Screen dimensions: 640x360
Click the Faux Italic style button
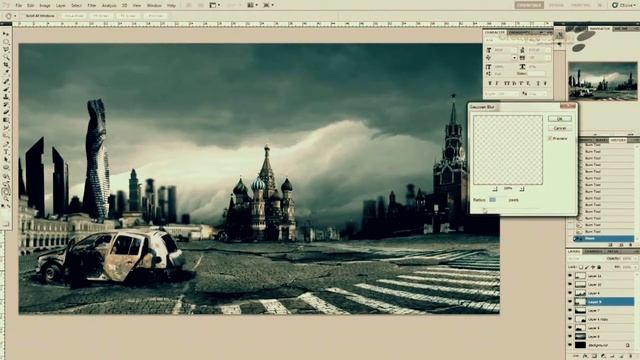(497, 84)
